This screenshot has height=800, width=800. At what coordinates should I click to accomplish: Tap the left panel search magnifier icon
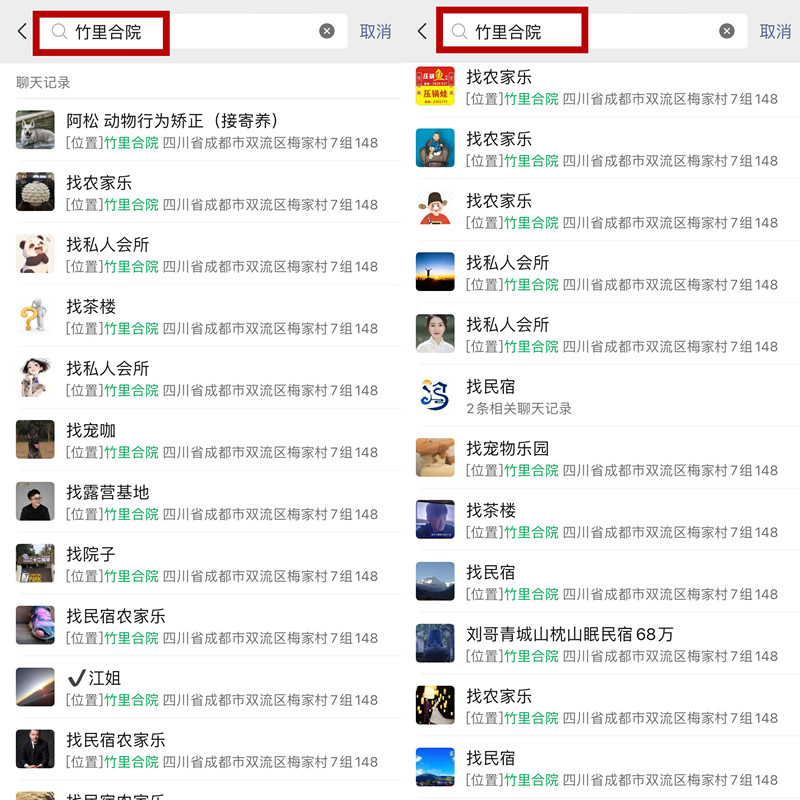[x=59, y=32]
